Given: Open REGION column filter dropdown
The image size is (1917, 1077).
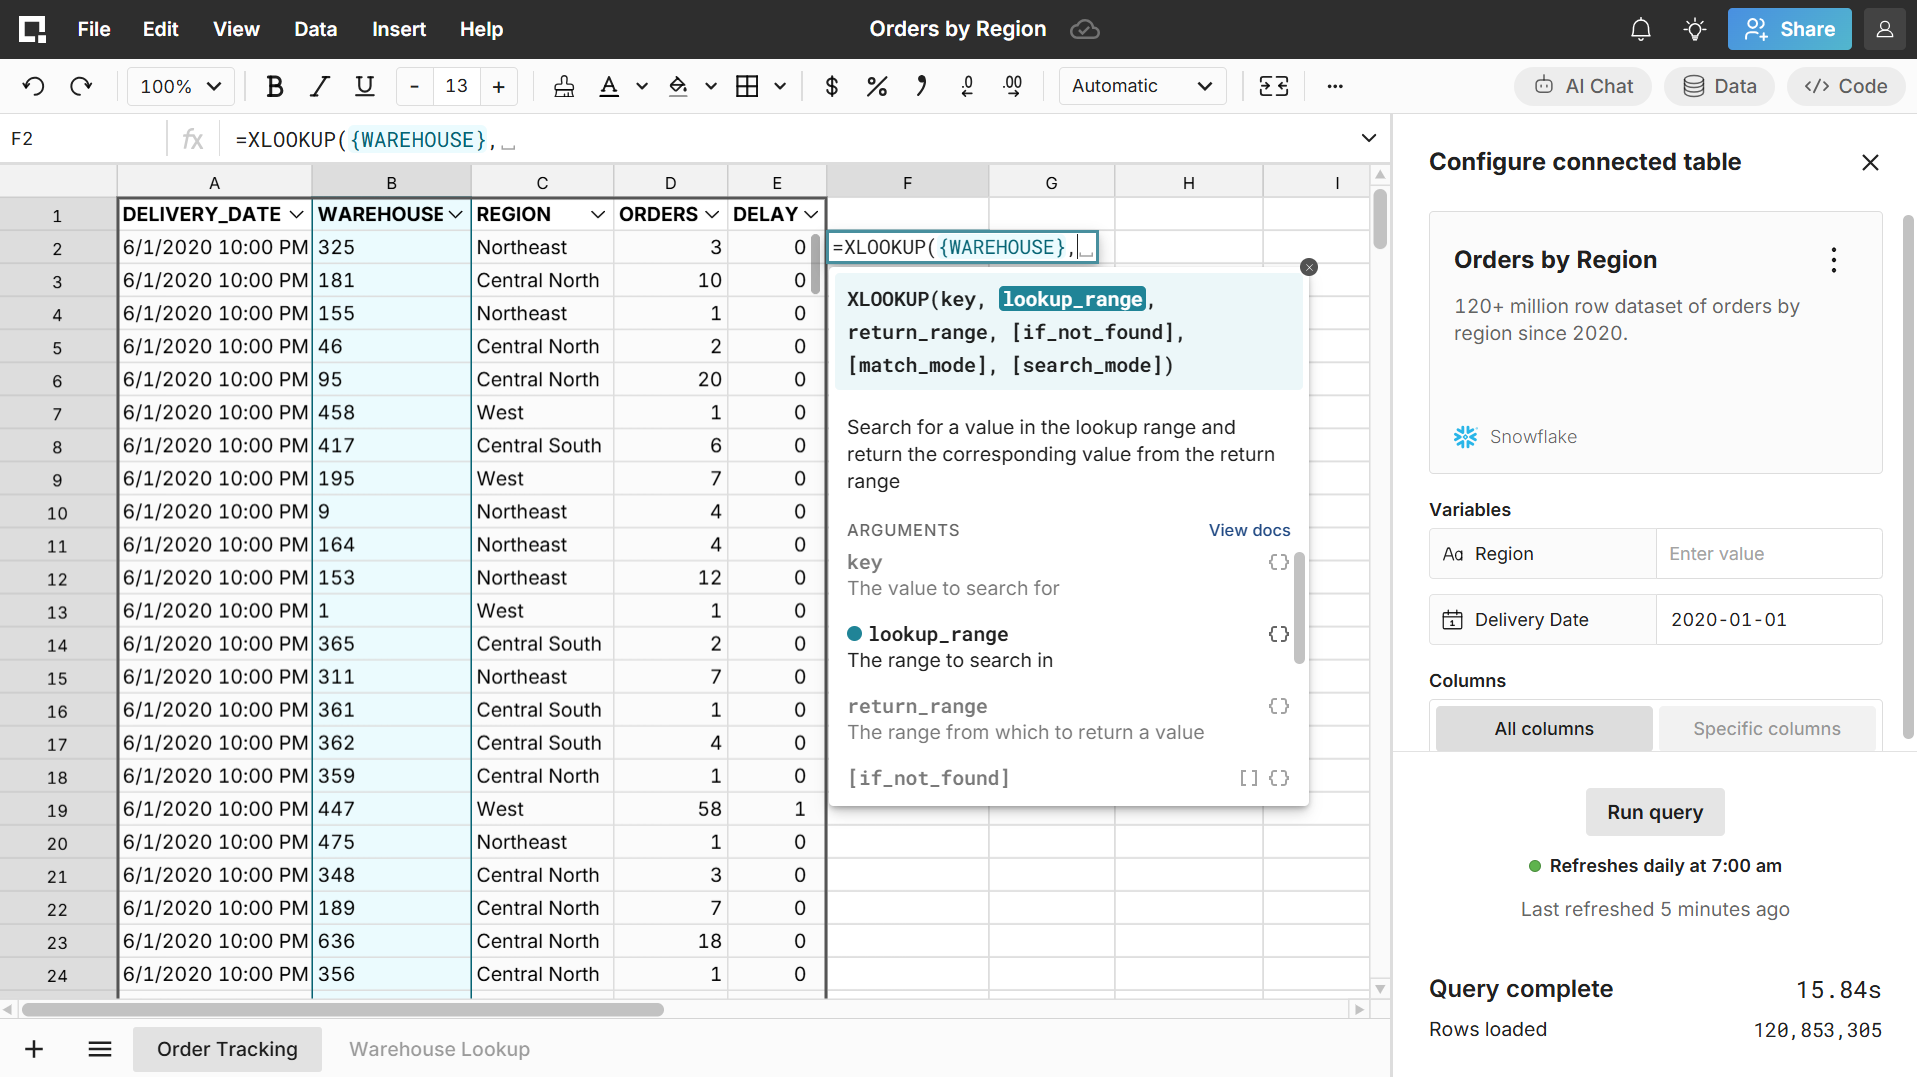Looking at the screenshot, I should [x=597, y=214].
